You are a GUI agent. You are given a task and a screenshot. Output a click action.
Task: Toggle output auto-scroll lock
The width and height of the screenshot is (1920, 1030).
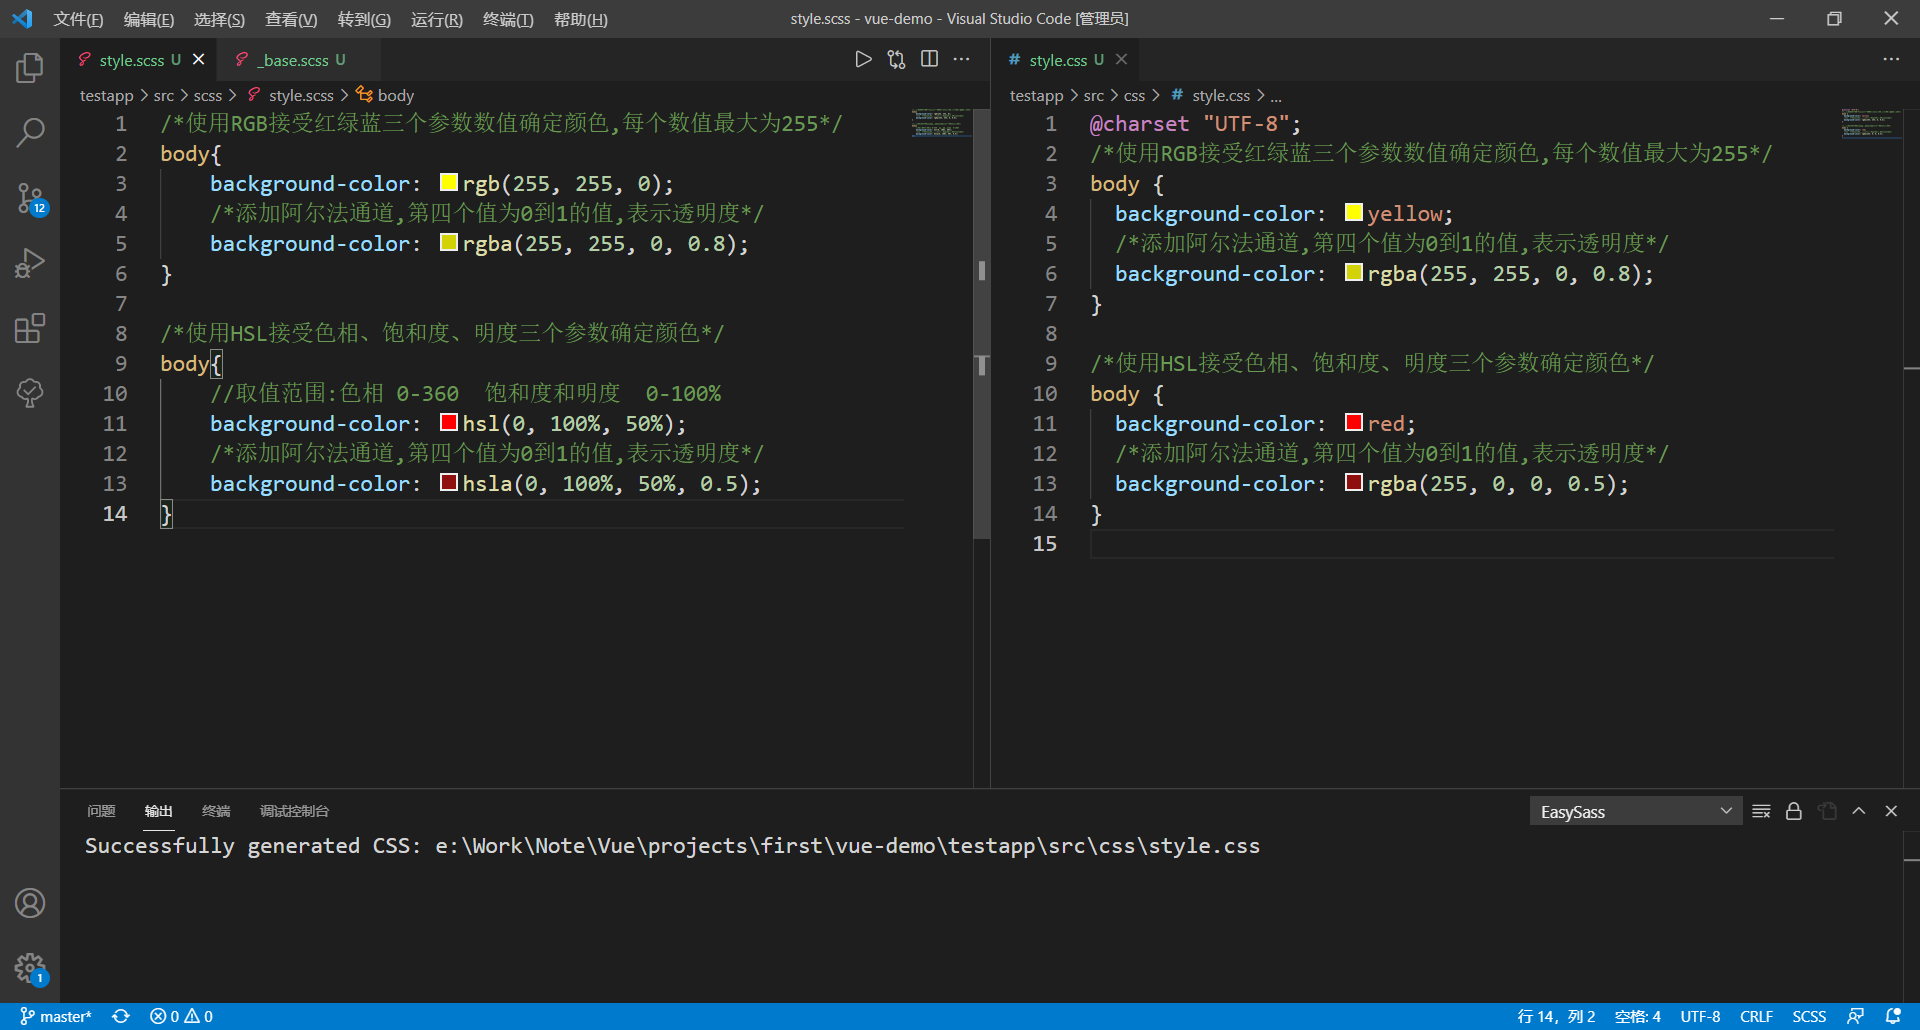point(1793,811)
